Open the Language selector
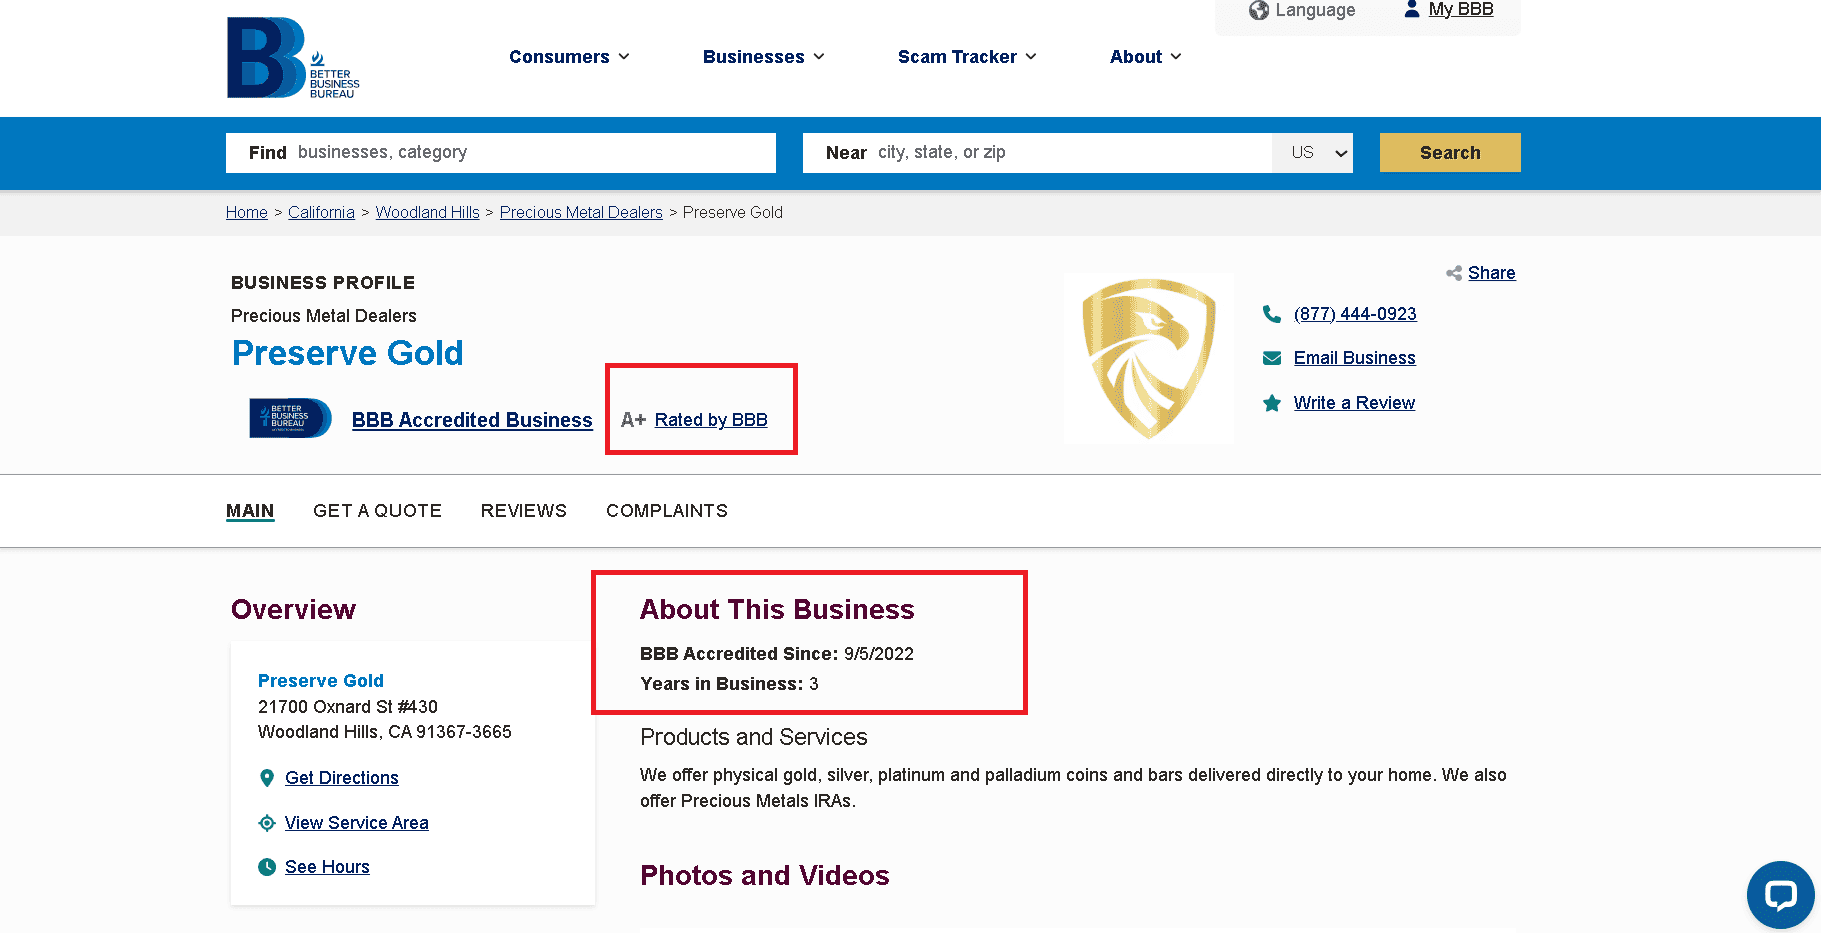1821x933 pixels. point(1302,10)
